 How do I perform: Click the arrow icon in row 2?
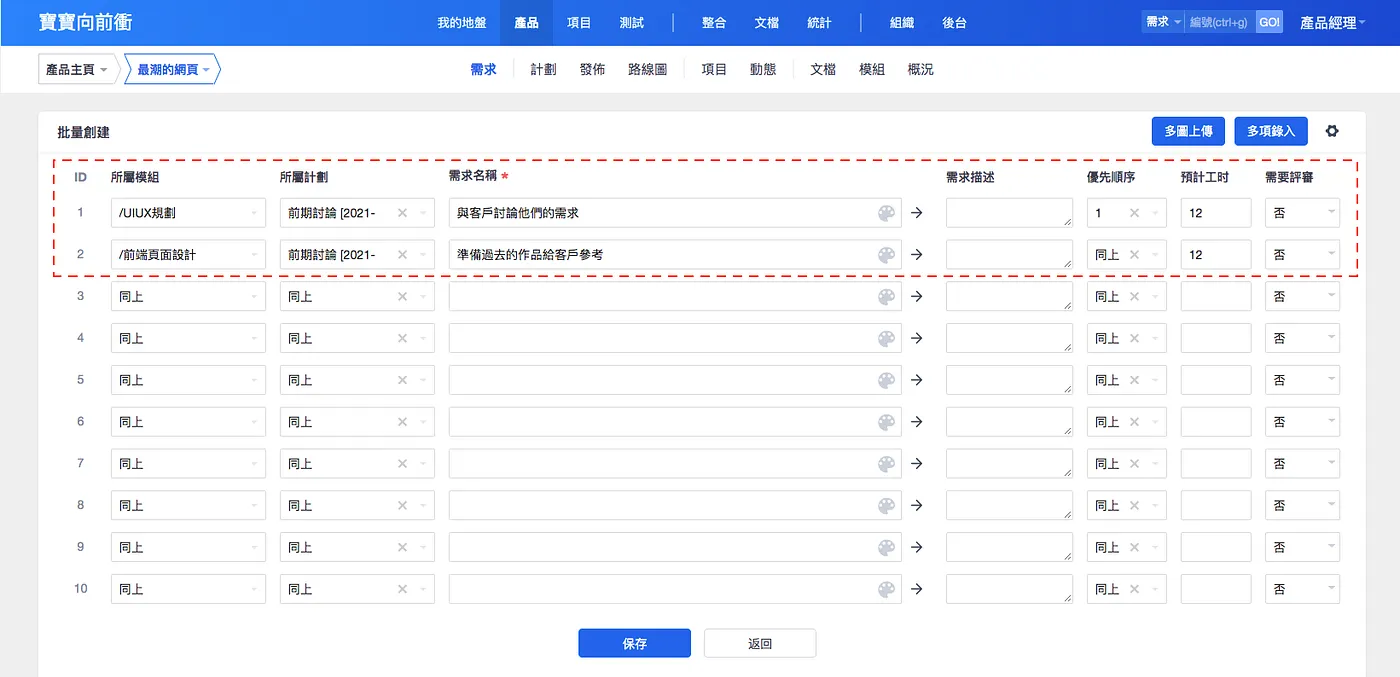tap(917, 255)
